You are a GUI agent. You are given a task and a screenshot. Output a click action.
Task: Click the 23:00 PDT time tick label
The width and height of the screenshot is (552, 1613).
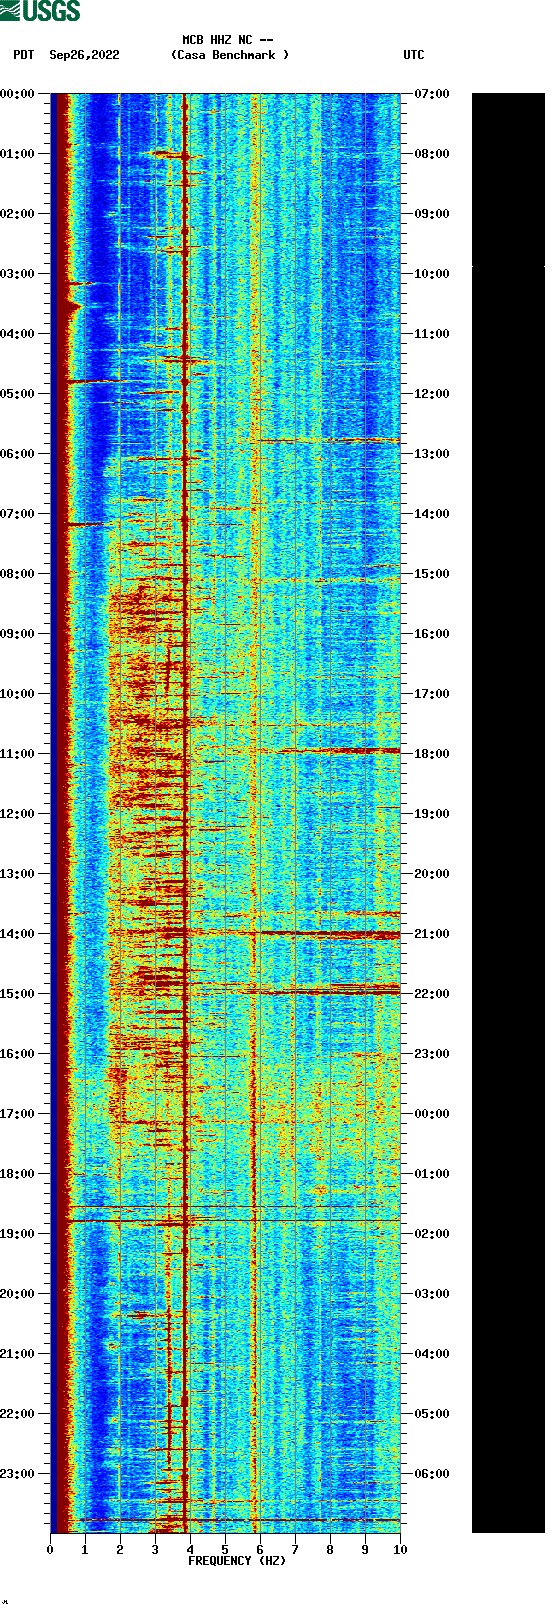tap(18, 1474)
